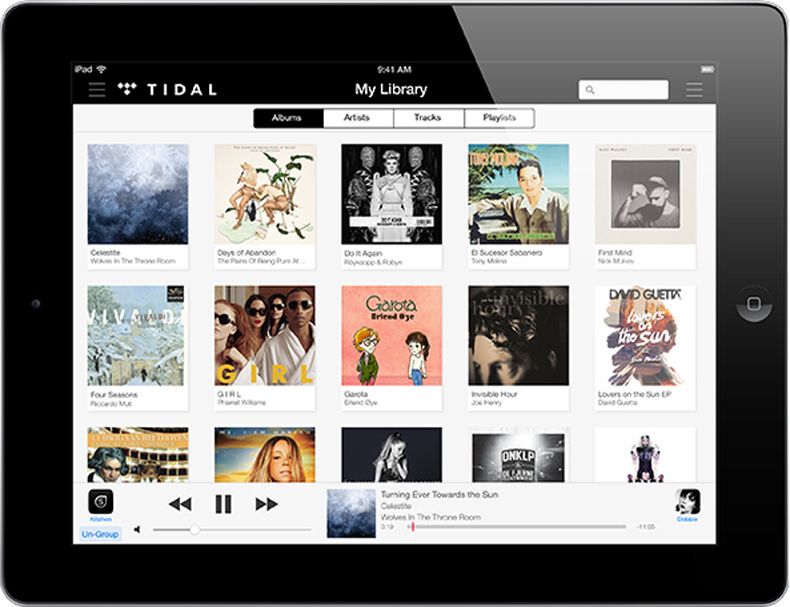Select the Kitchen speaker icon
This screenshot has height=607, width=790.
pos(101,502)
